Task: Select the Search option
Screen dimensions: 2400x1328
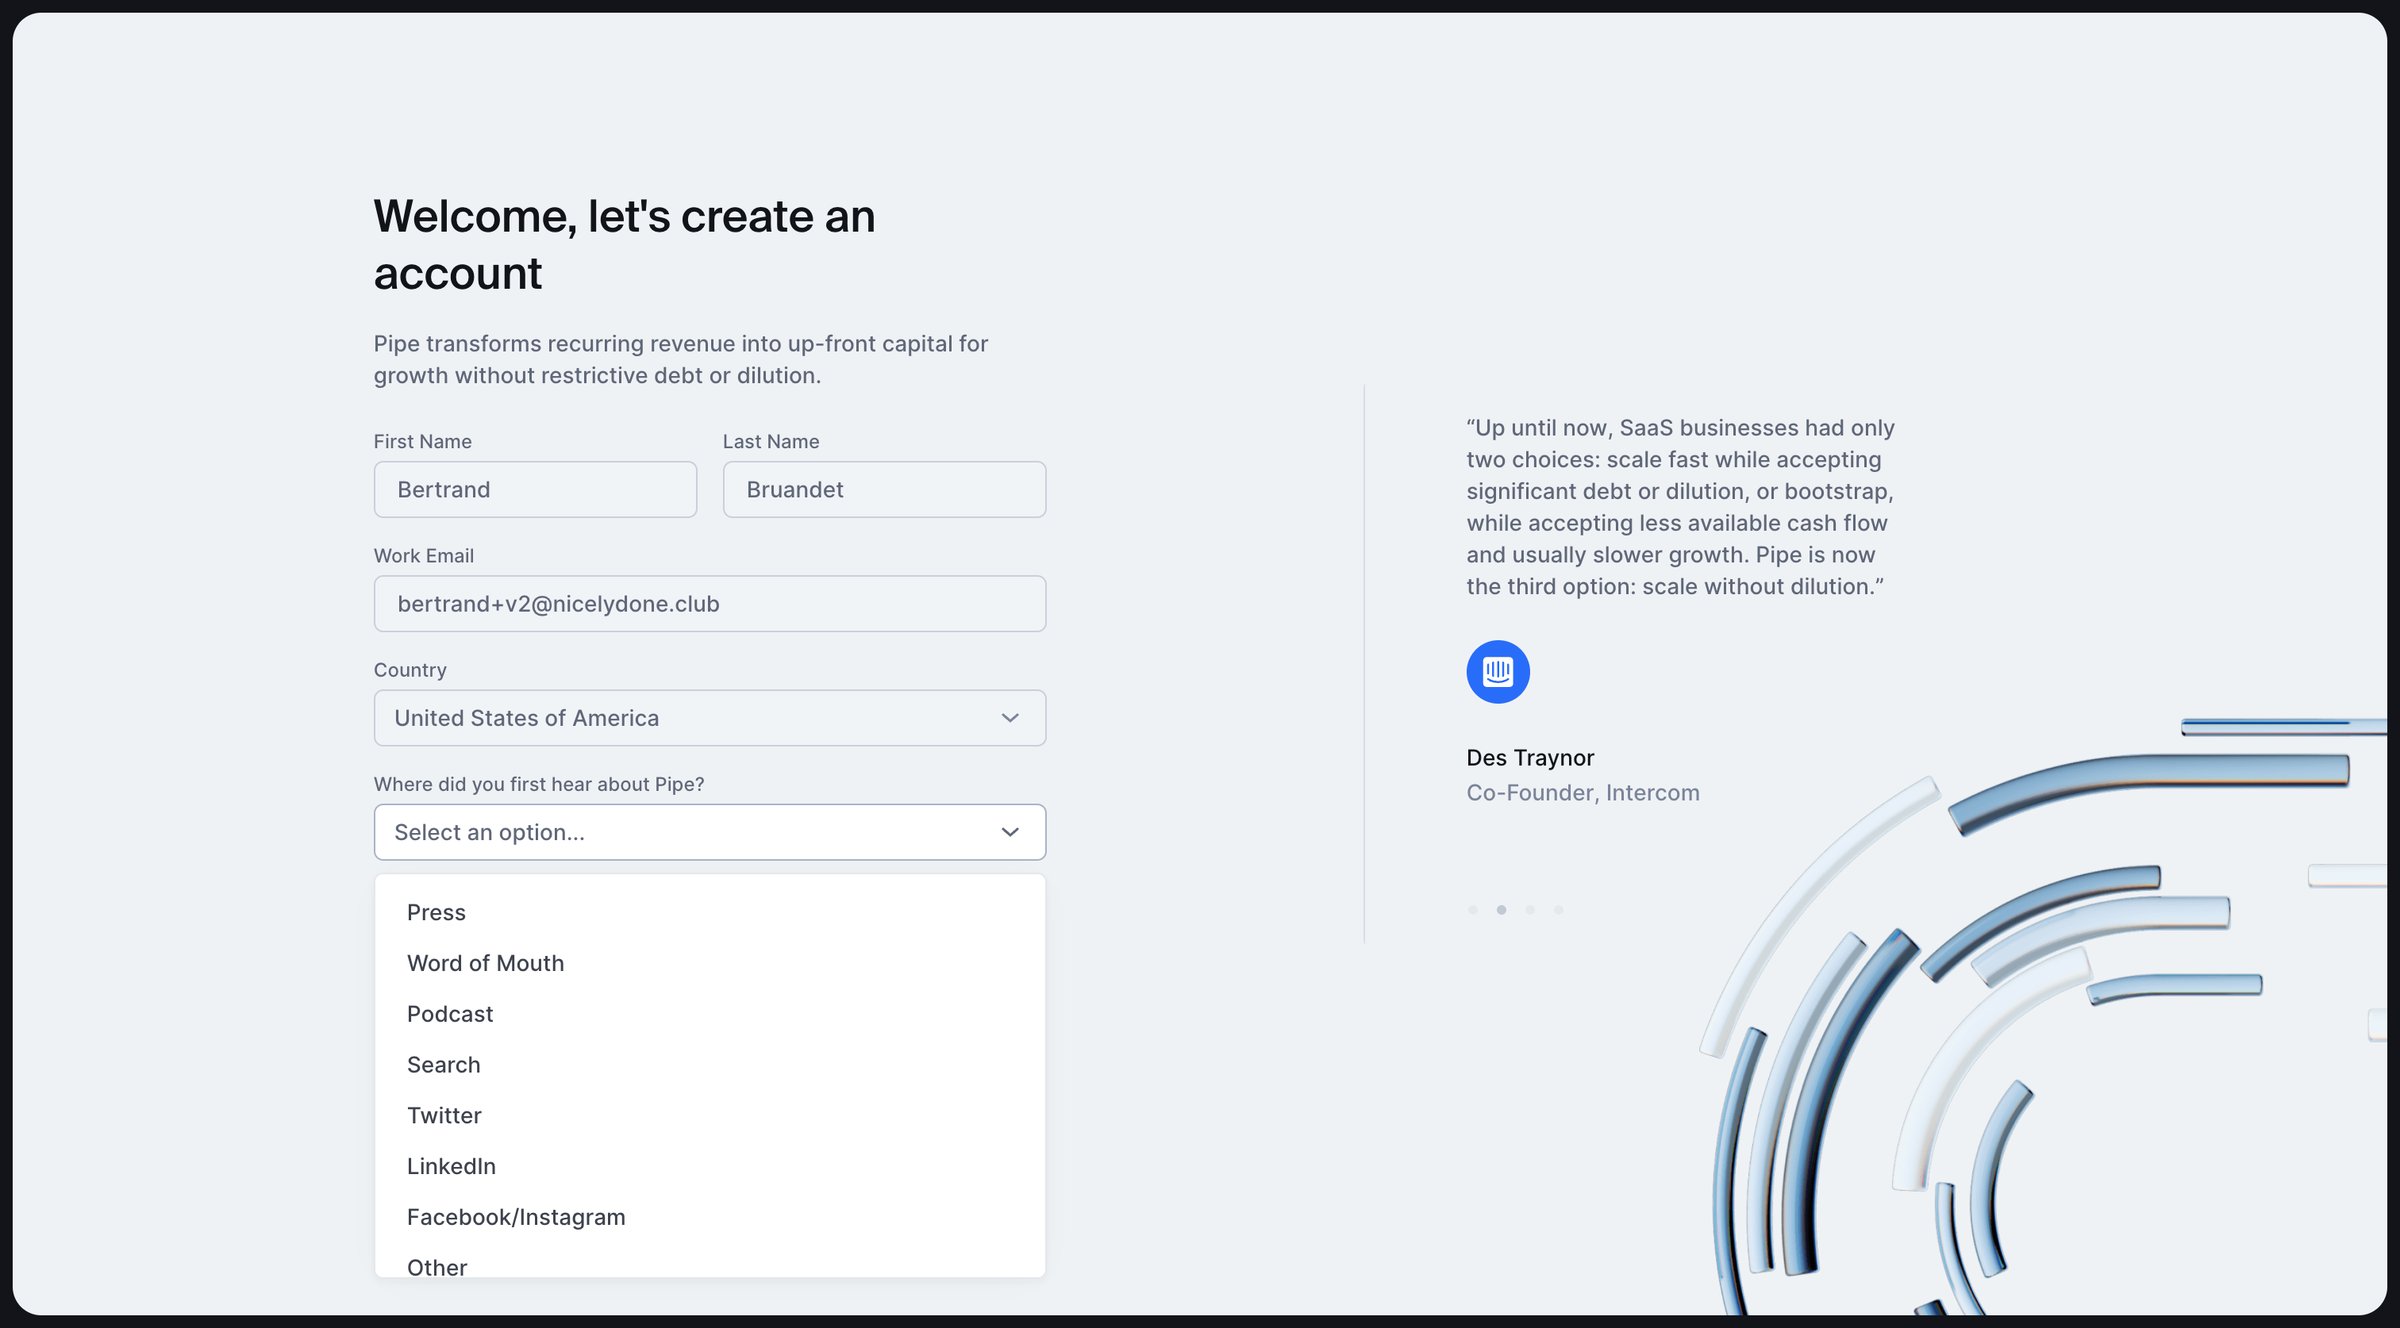Action: click(x=710, y=1065)
